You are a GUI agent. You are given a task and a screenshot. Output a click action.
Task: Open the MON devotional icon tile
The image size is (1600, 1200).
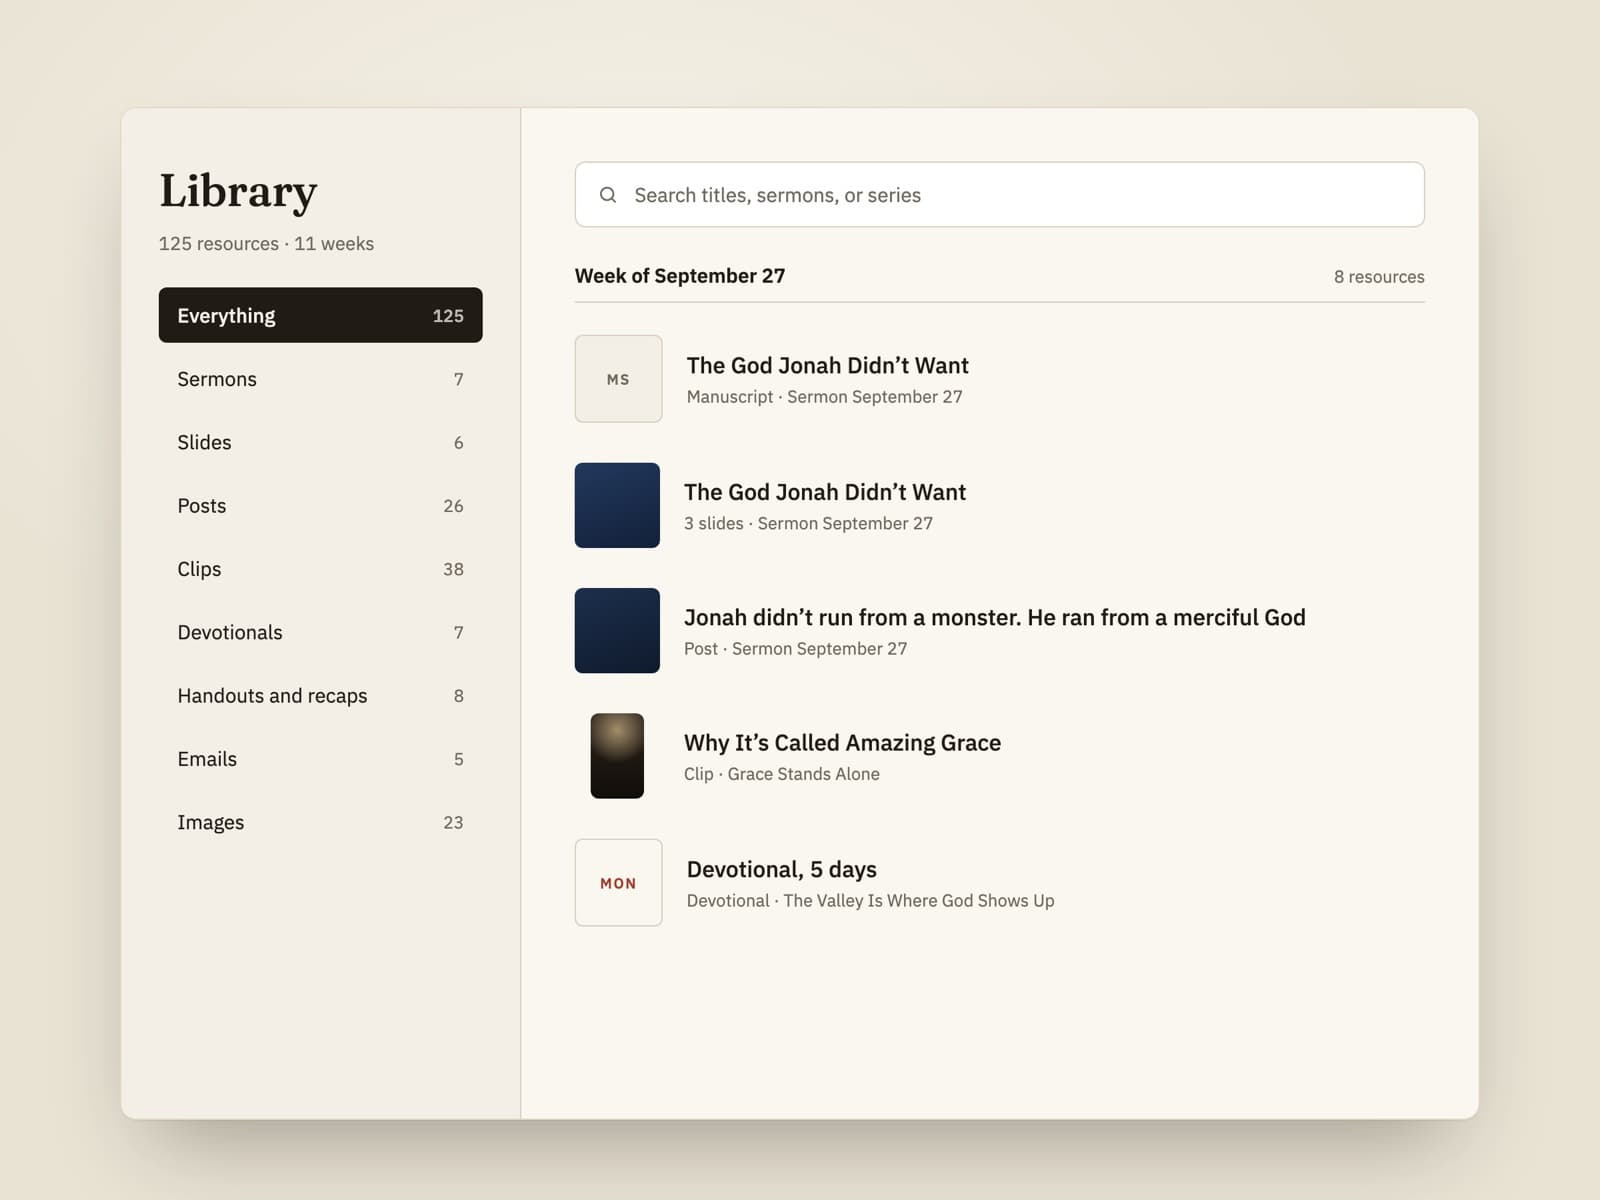point(618,882)
